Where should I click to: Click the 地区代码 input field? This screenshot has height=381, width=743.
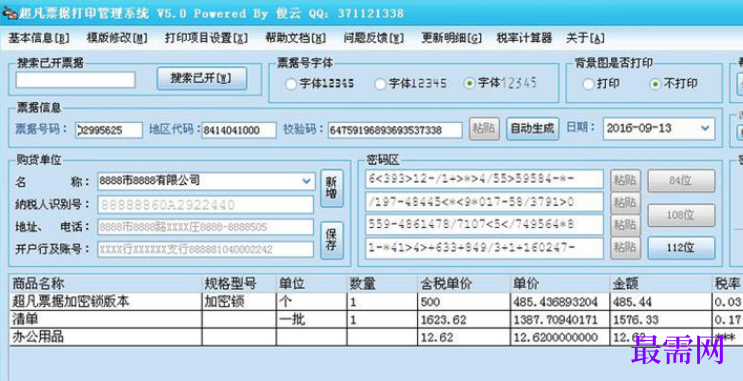[x=239, y=130]
